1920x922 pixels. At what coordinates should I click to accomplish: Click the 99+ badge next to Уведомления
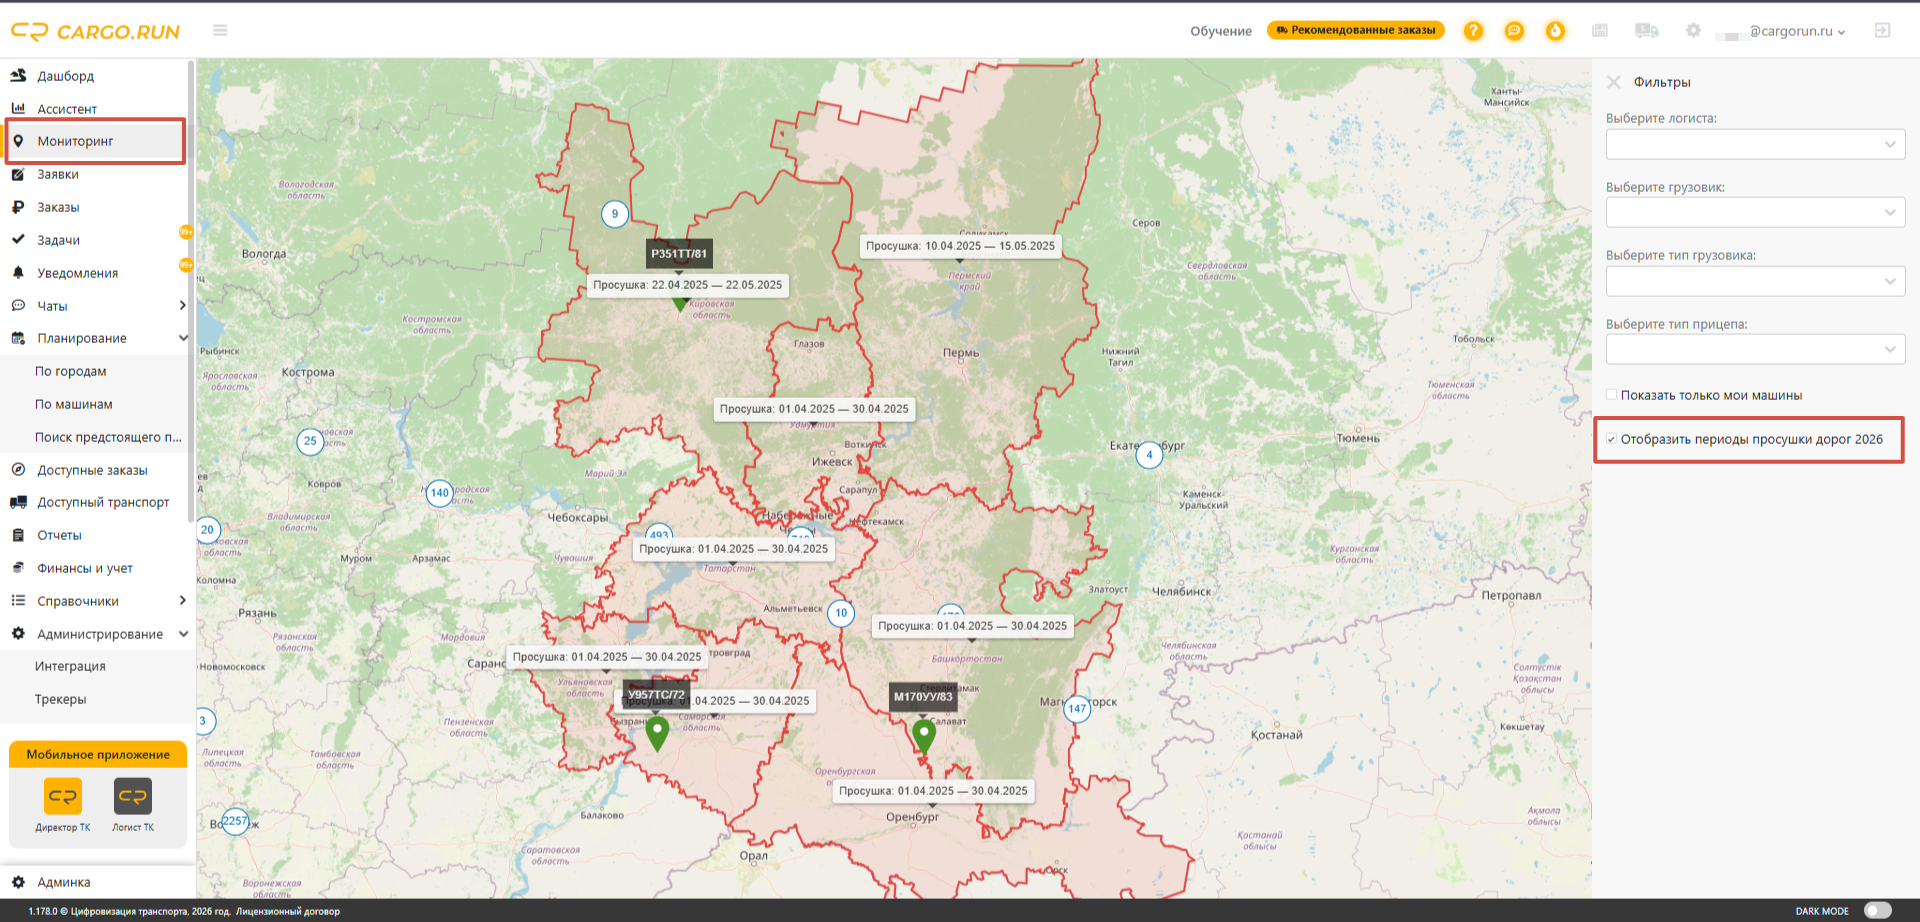coord(186,265)
